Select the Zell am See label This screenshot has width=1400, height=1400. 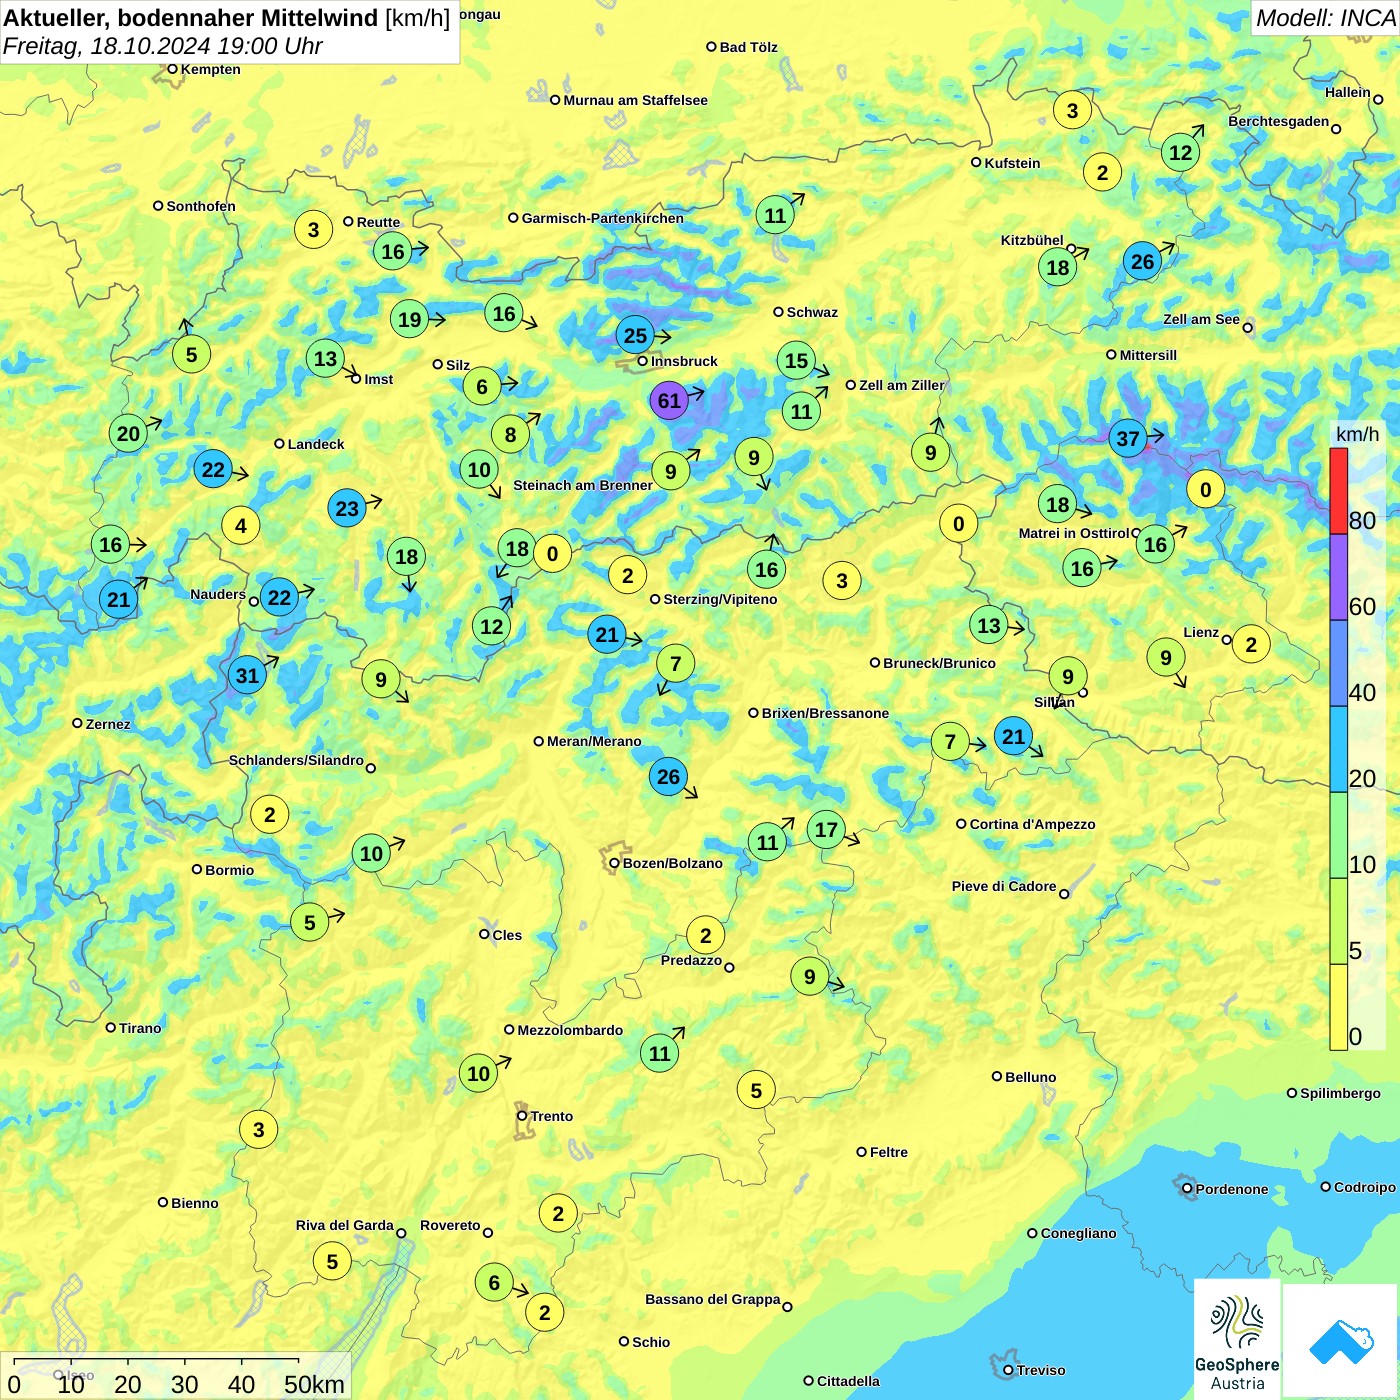point(1201,319)
